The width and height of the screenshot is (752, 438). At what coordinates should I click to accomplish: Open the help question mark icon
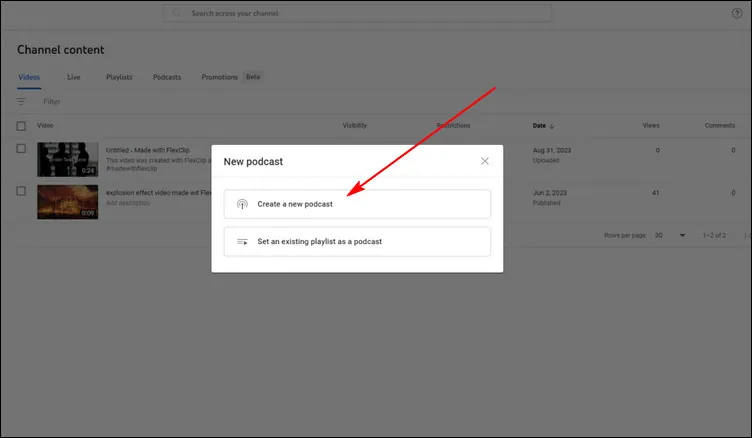coord(737,13)
